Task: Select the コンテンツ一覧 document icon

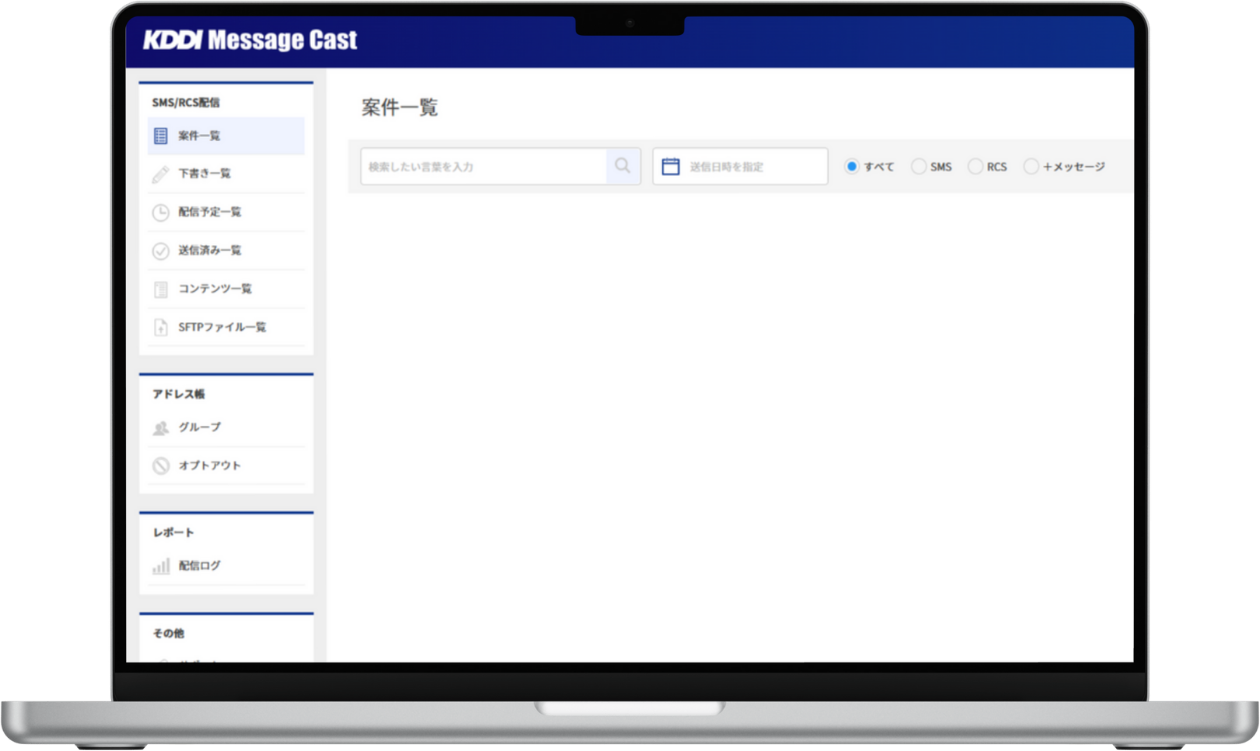Action: coord(161,288)
